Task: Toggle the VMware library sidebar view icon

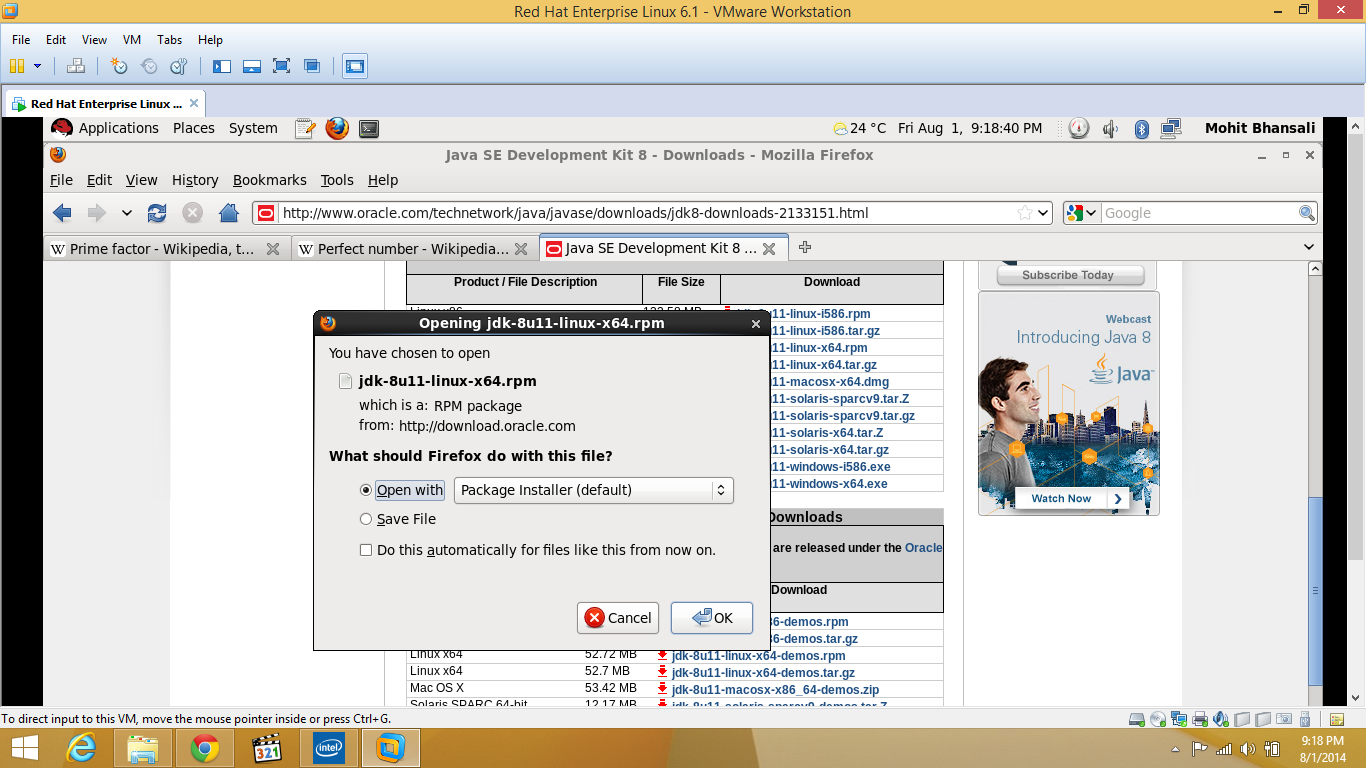Action: (x=222, y=66)
